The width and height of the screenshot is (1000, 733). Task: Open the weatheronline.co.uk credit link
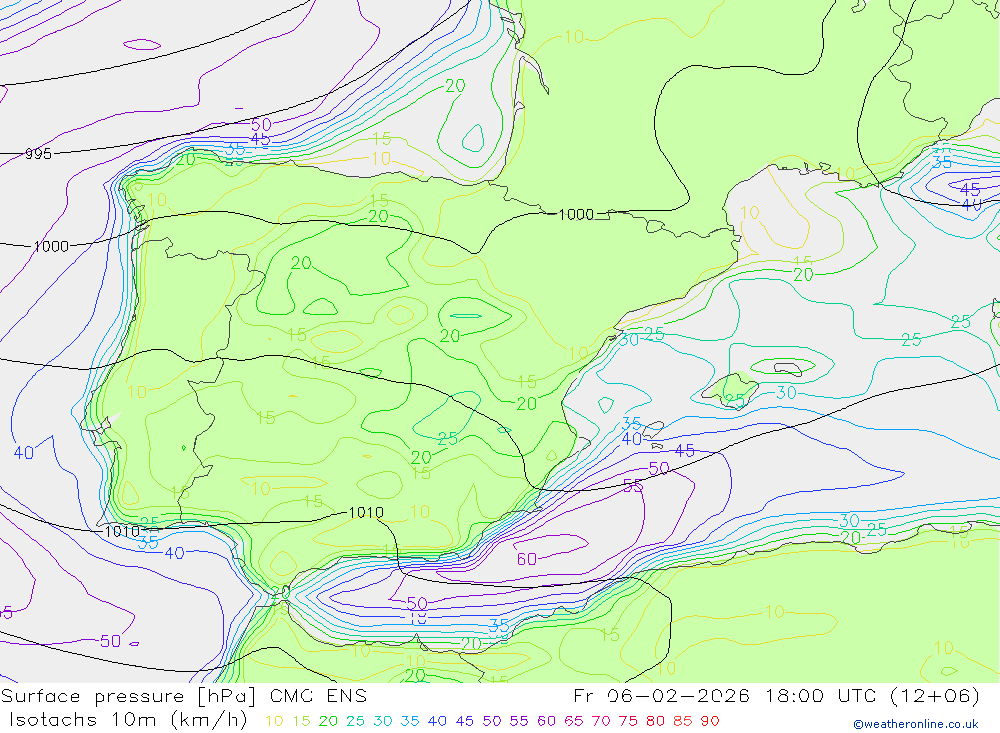916,724
